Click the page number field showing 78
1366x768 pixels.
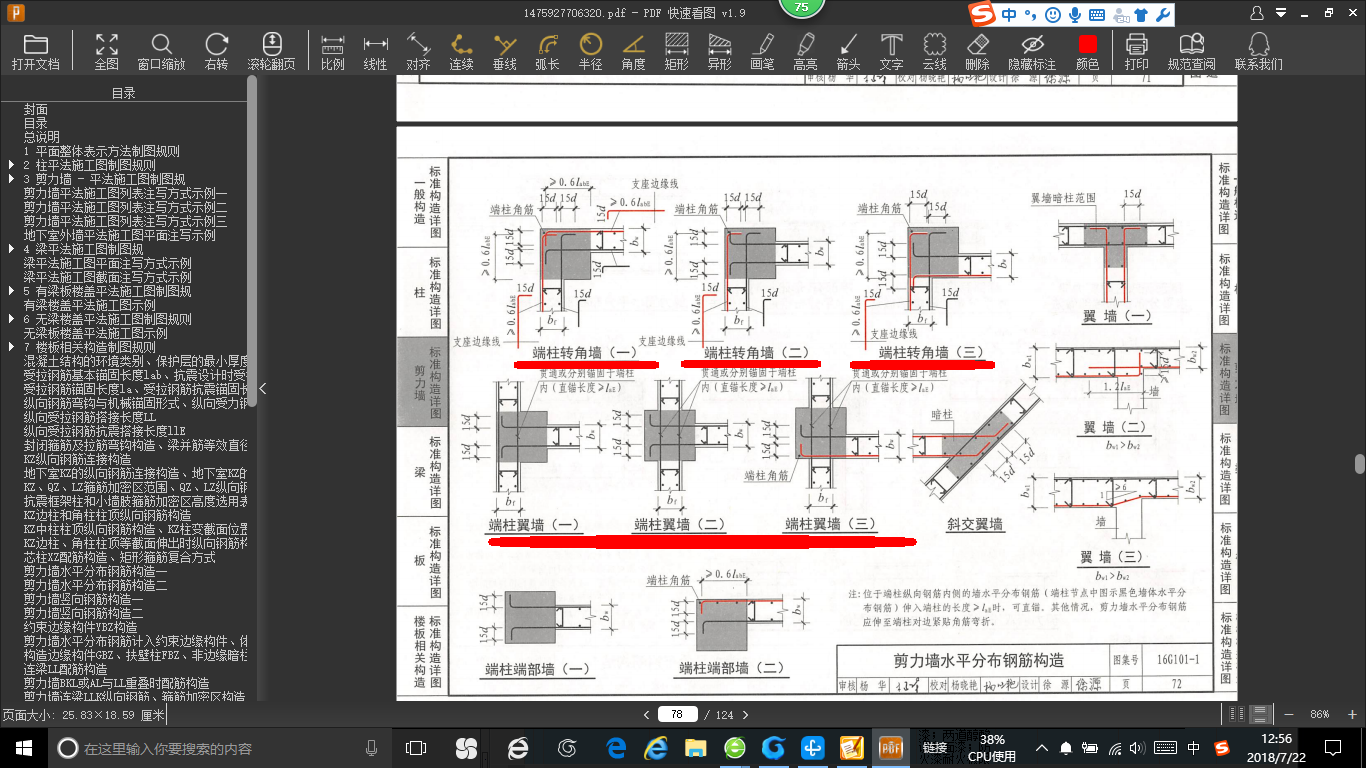[677, 714]
